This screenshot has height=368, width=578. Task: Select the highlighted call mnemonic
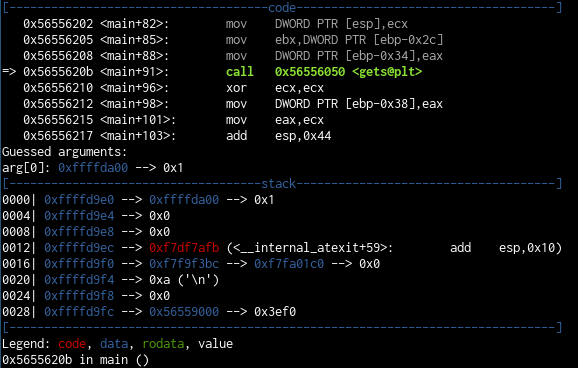pyautogui.click(x=240, y=72)
